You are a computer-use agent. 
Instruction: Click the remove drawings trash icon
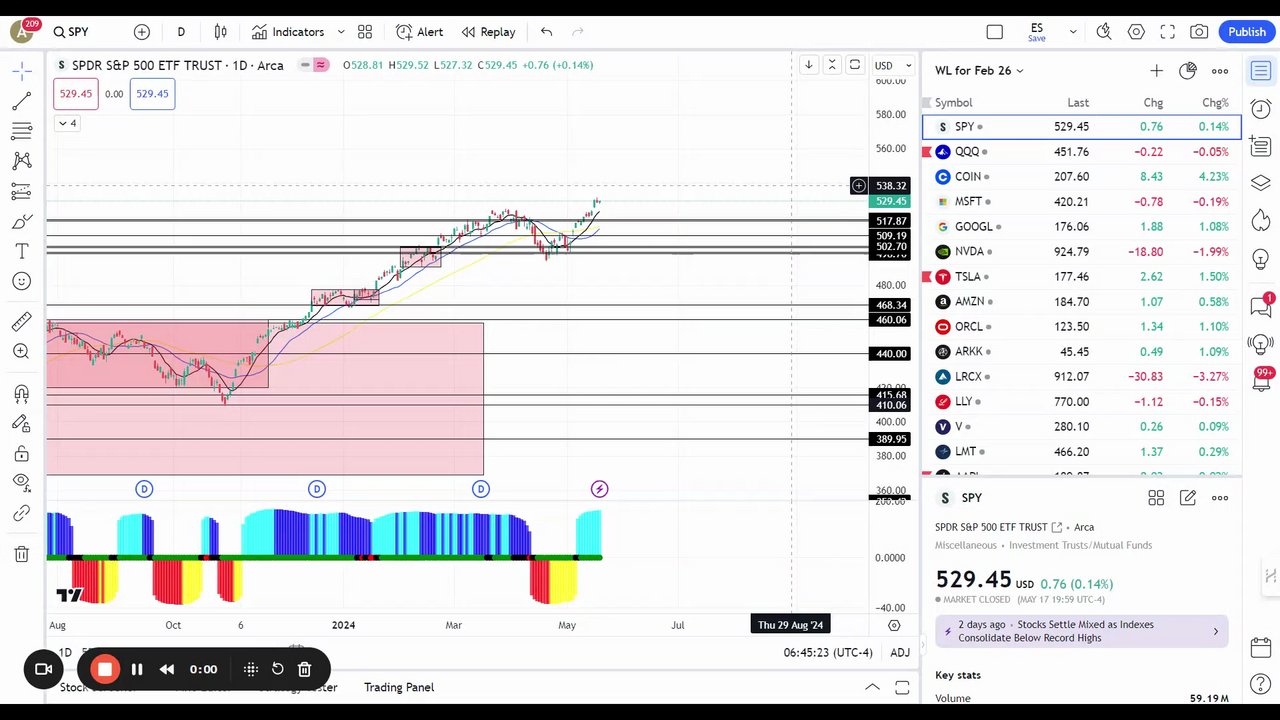pyautogui.click(x=21, y=554)
